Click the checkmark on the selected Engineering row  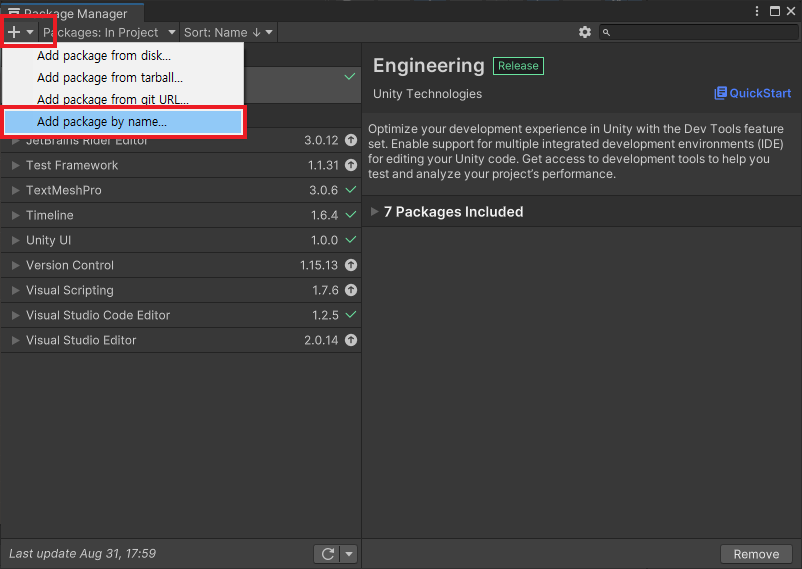click(350, 77)
